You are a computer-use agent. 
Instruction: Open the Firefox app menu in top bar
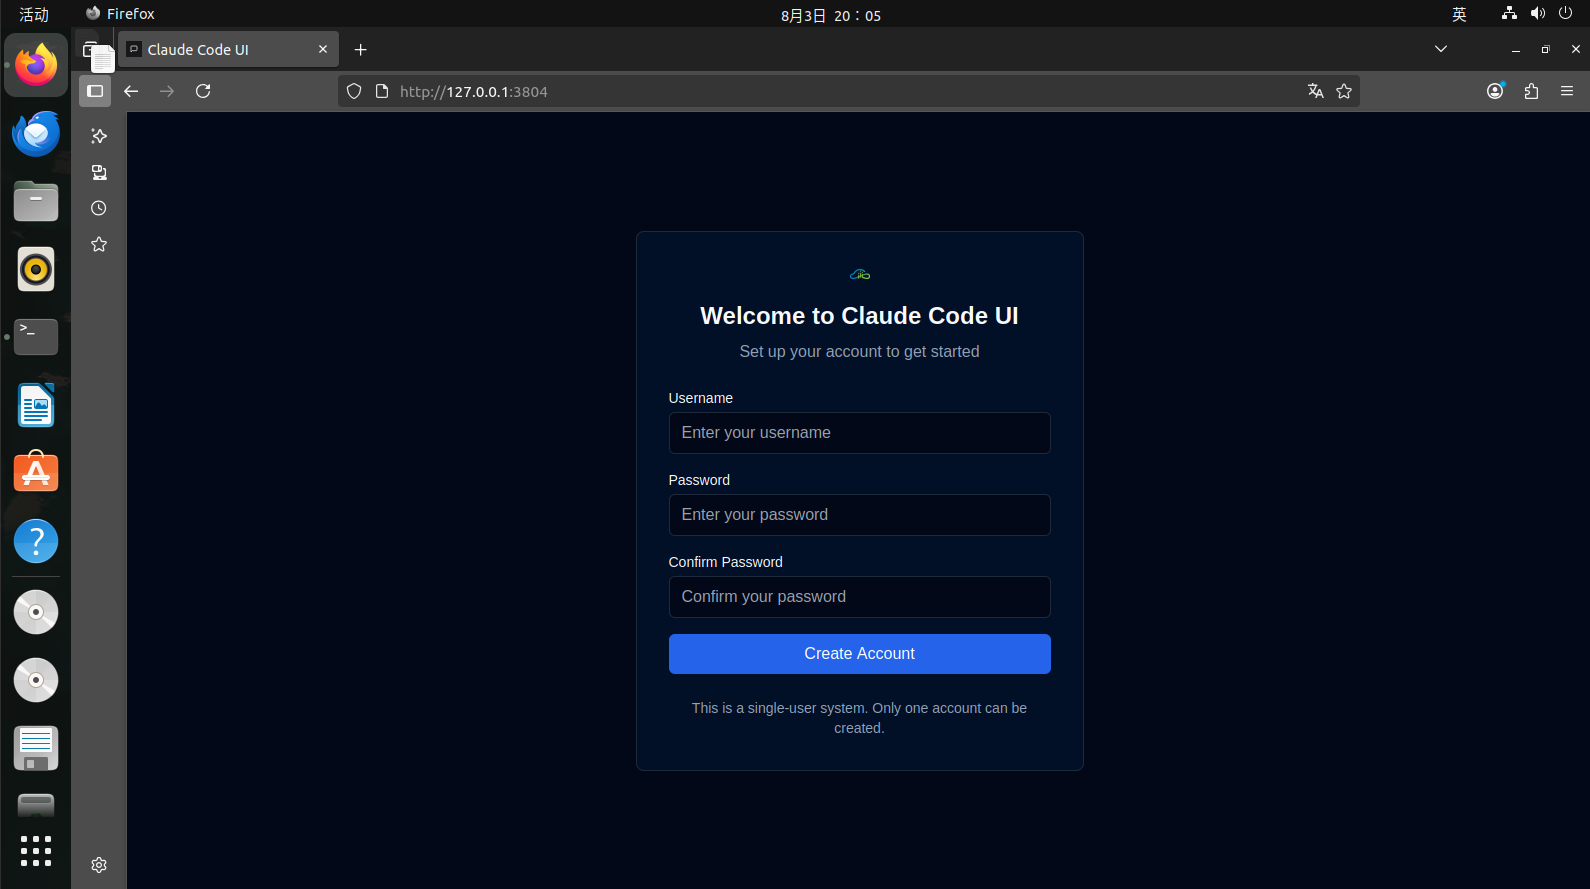click(120, 14)
